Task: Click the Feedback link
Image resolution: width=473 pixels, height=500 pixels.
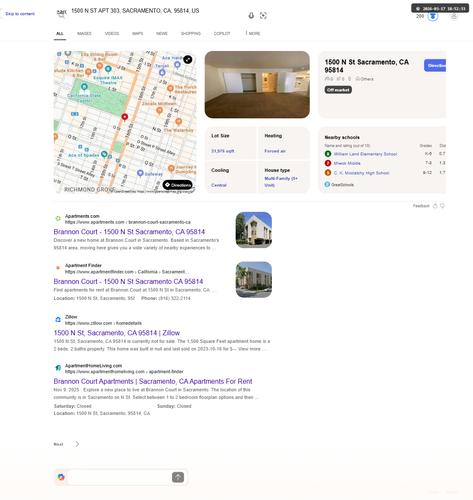Action: (421, 206)
